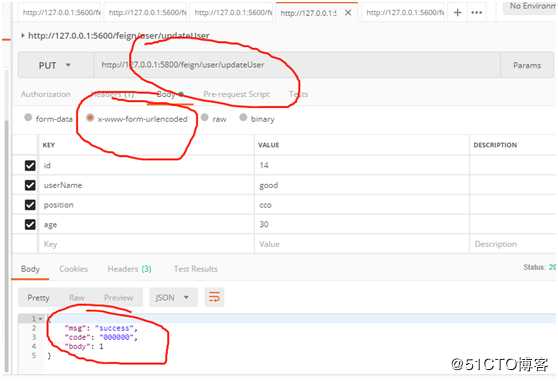558x381 pixels.
Task: Click the value 30 for age
Action: click(x=264, y=224)
